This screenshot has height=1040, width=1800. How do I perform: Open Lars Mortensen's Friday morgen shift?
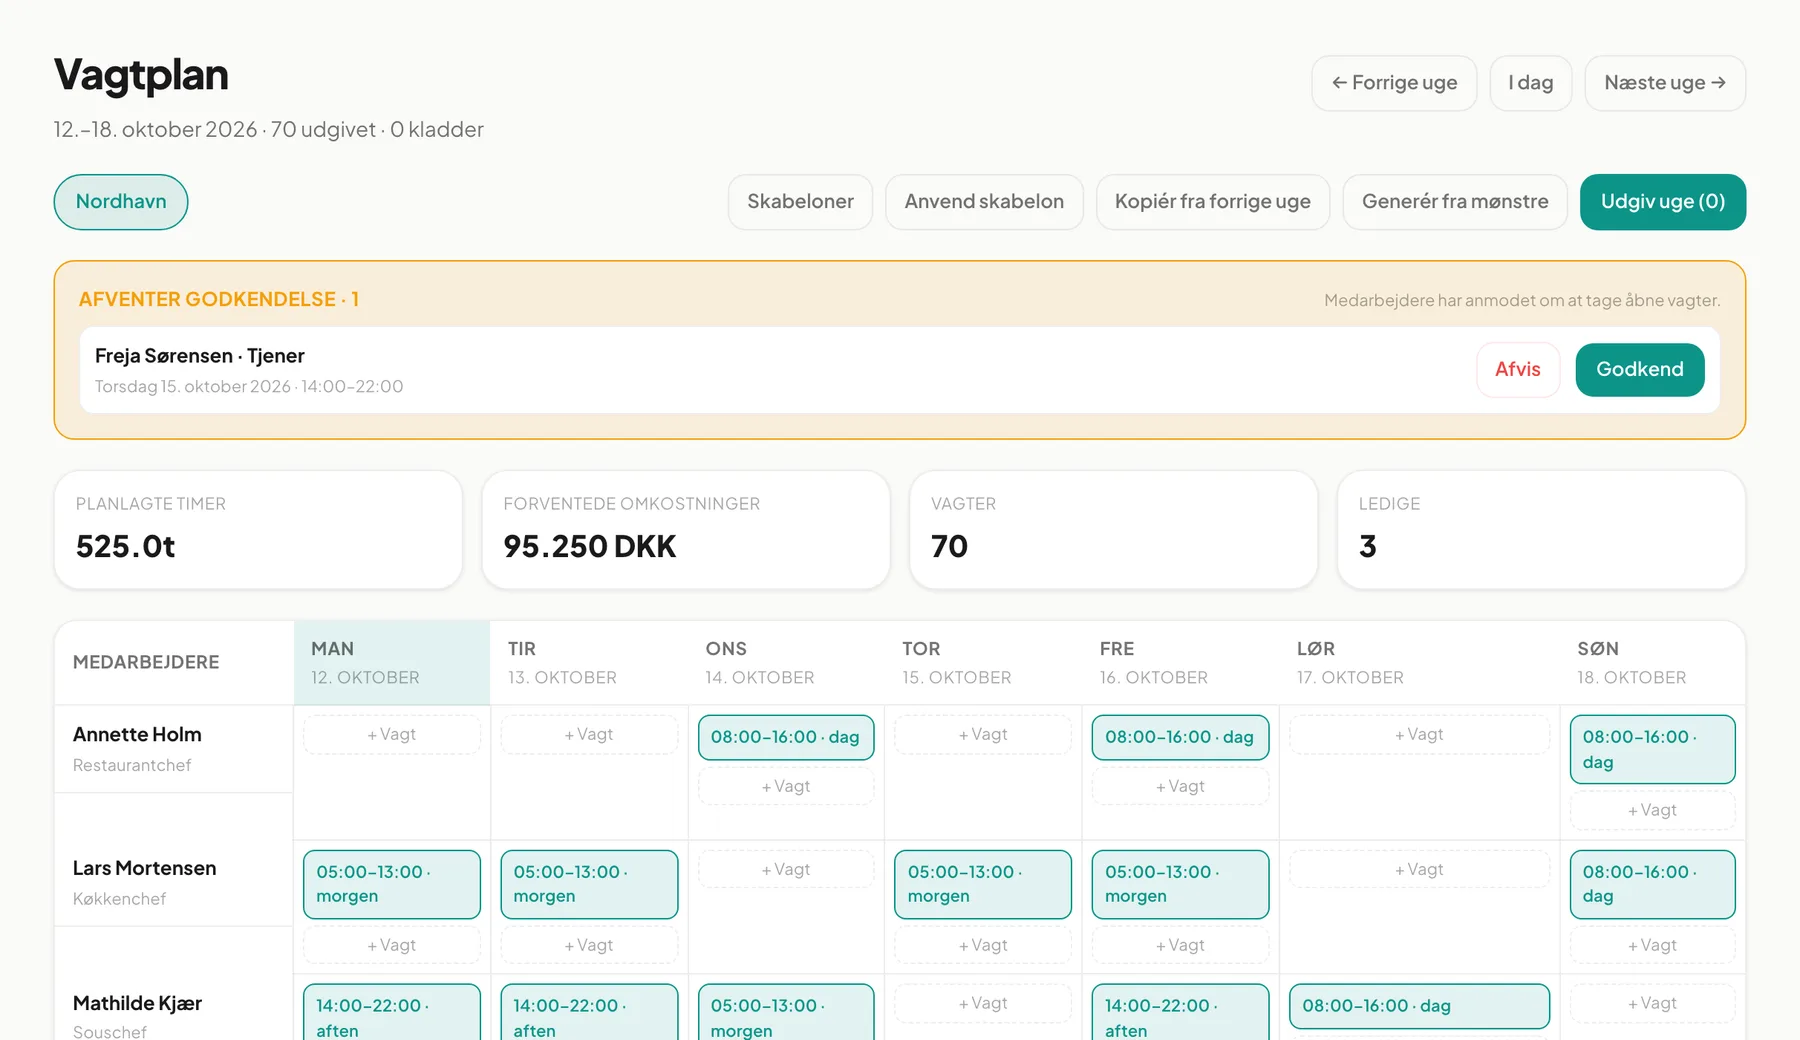point(1180,884)
